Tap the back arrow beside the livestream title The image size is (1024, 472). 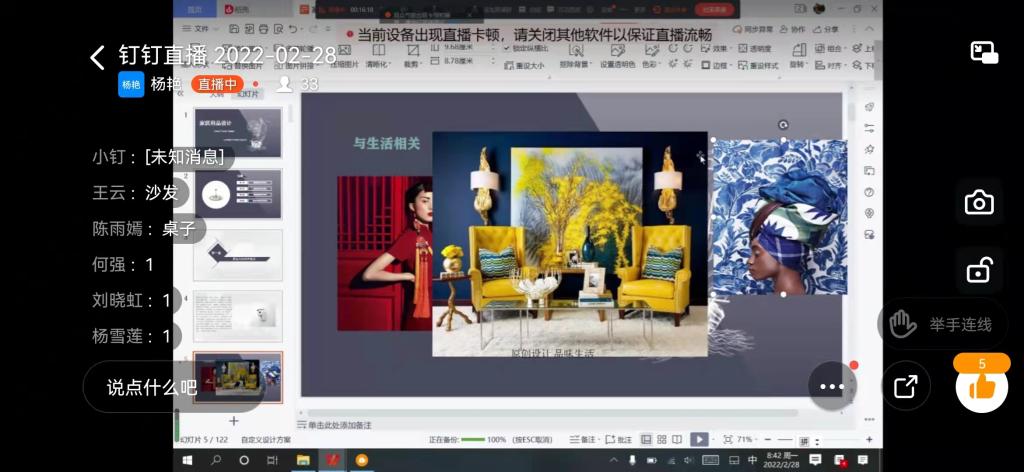pyautogui.click(x=97, y=57)
